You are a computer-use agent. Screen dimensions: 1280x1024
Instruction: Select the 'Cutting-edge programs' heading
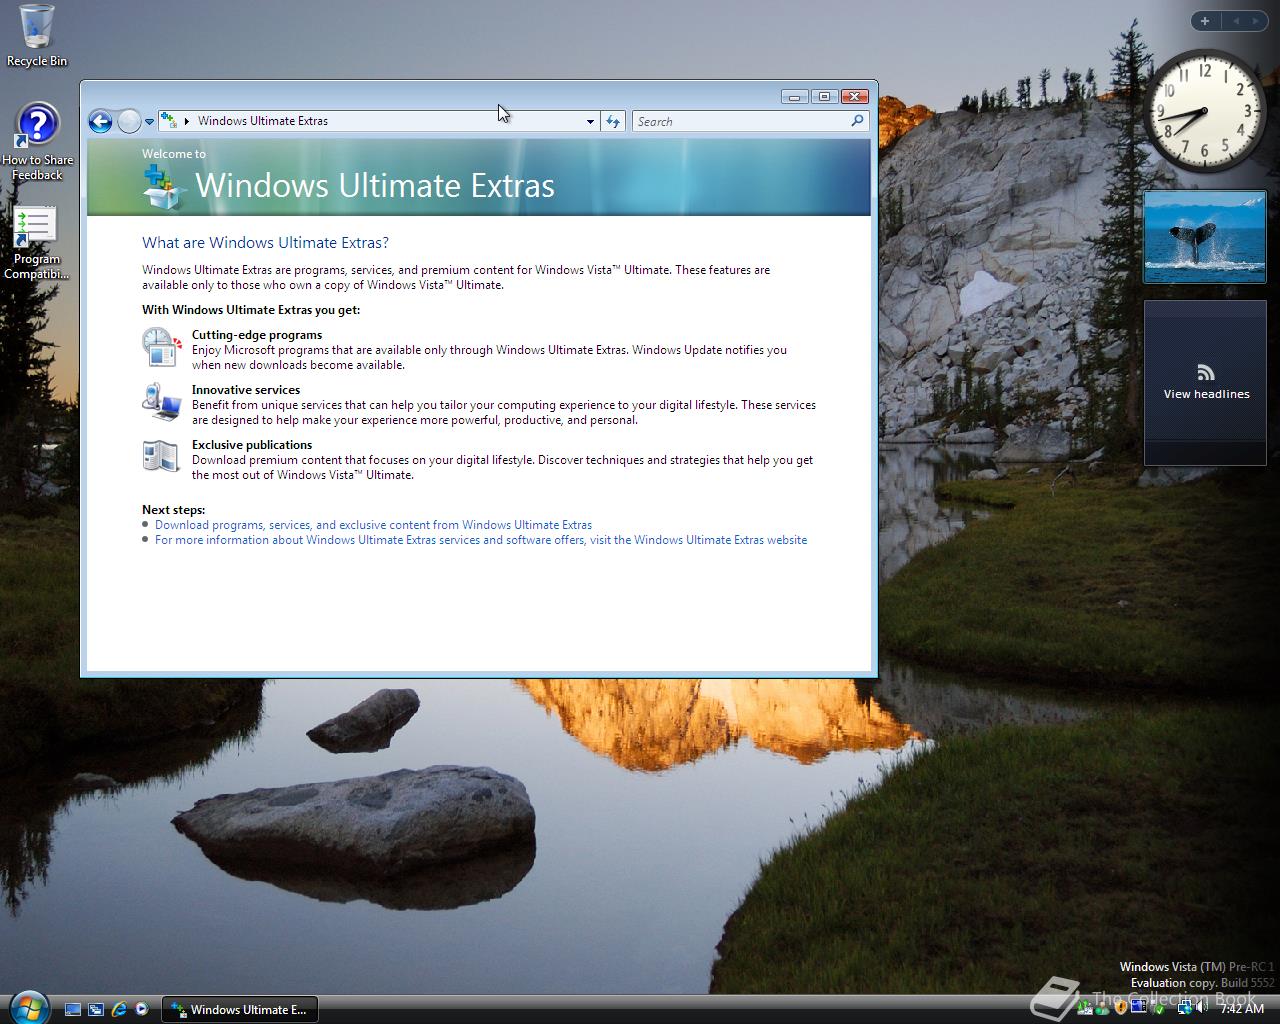tap(257, 335)
